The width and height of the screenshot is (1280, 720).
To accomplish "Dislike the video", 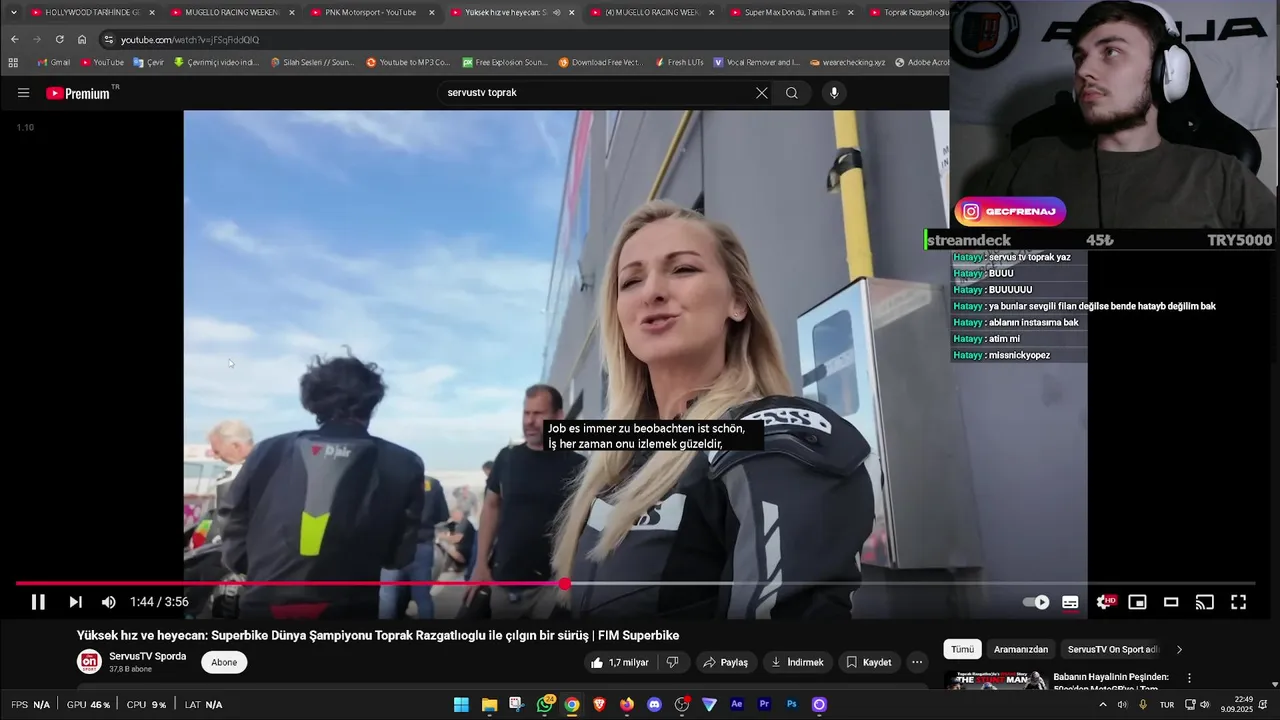I will click(673, 662).
